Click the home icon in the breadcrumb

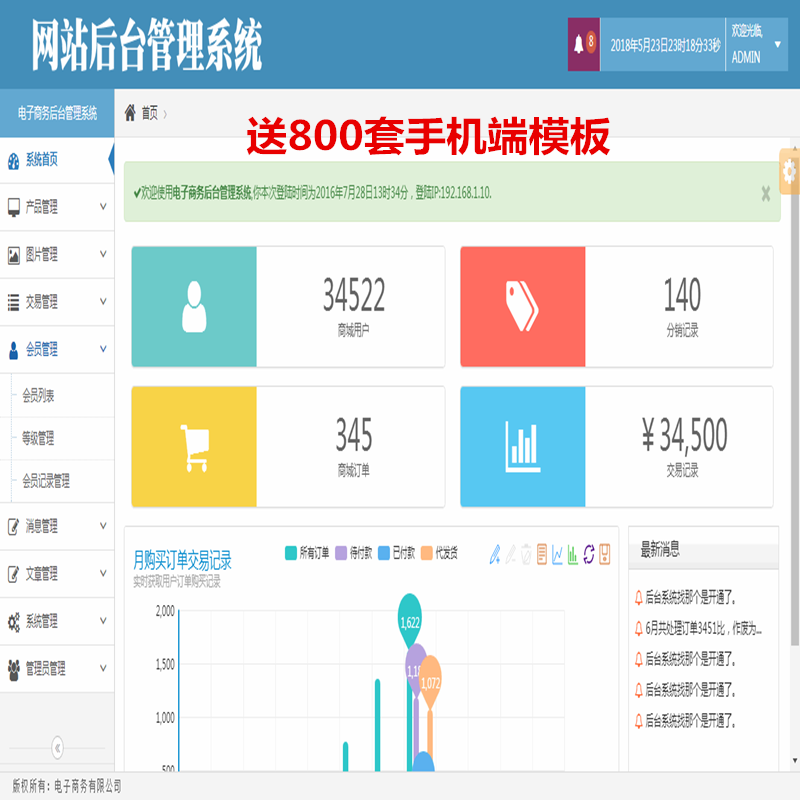[x=130, y=112]
